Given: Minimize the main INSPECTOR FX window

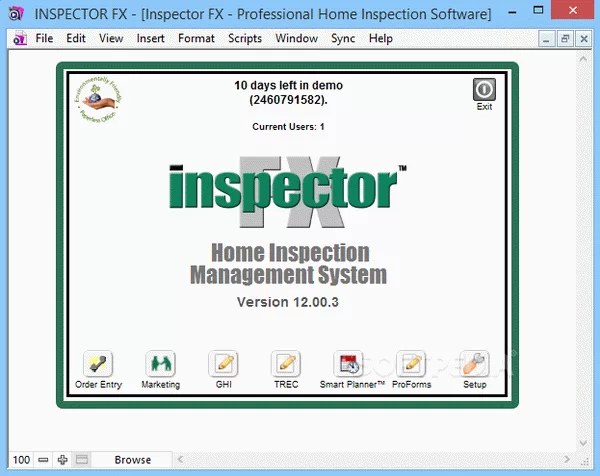Looking at the screenshot, I should 512,11.
